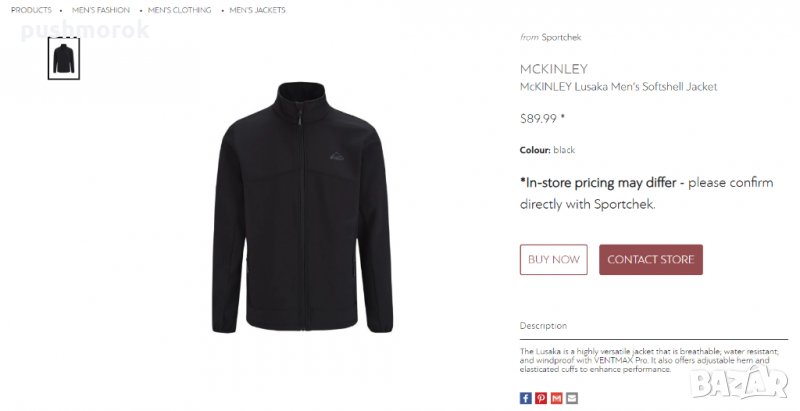Image resolution: width=800 pixels, height=411 pixels.
Task: Open the Sportchek store link
Action: click(561, 37)
